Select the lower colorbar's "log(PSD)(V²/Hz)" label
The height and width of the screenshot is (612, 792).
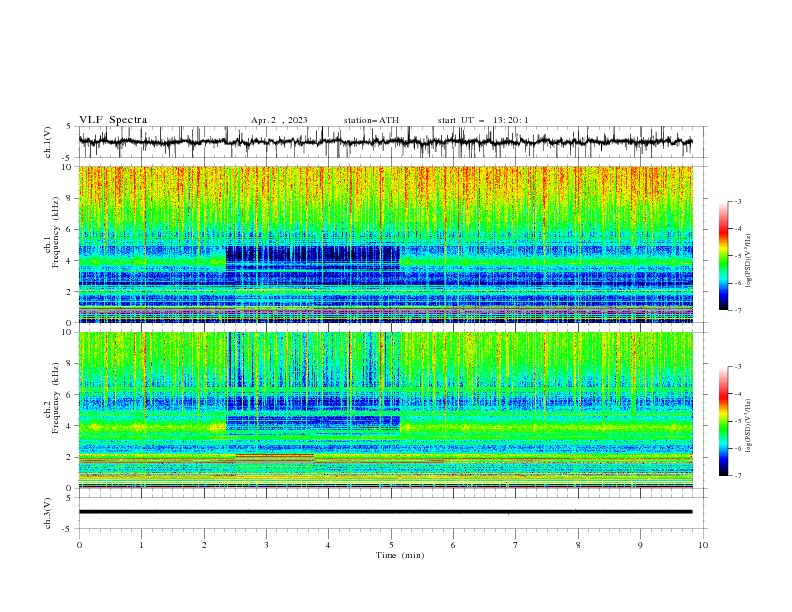pyautogui.click(x=749, y=425)
